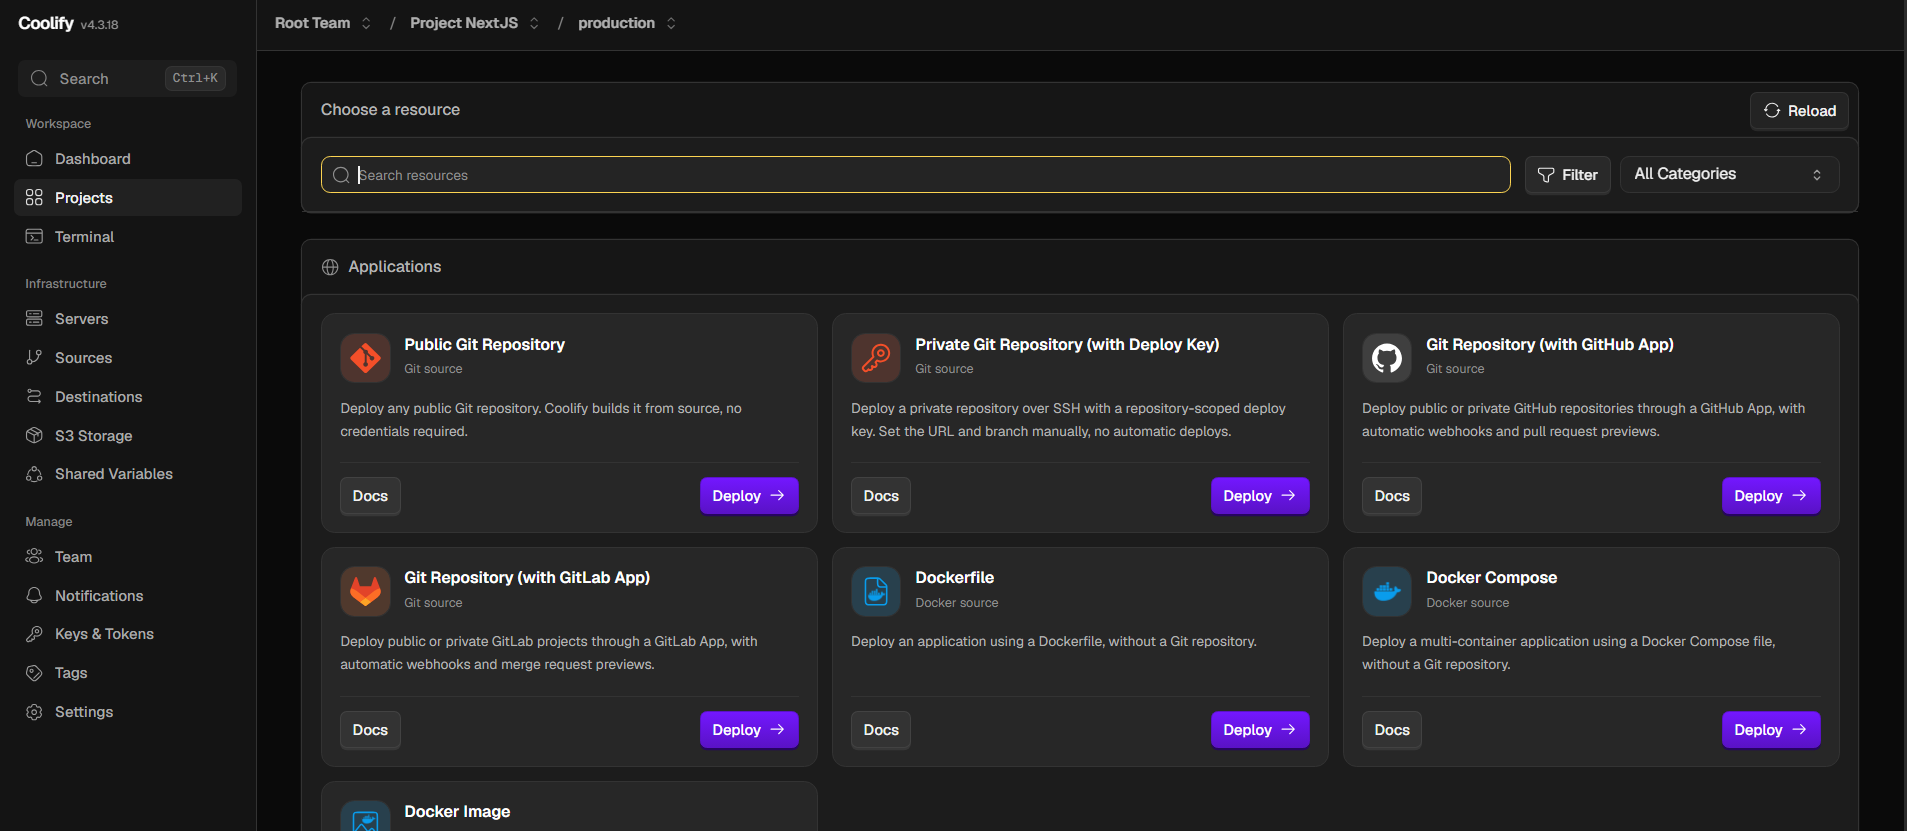Image resolution: width=1907 pixels, height=831 pixels.
Task: Click the Filter button
Action: coord(1567,175)
